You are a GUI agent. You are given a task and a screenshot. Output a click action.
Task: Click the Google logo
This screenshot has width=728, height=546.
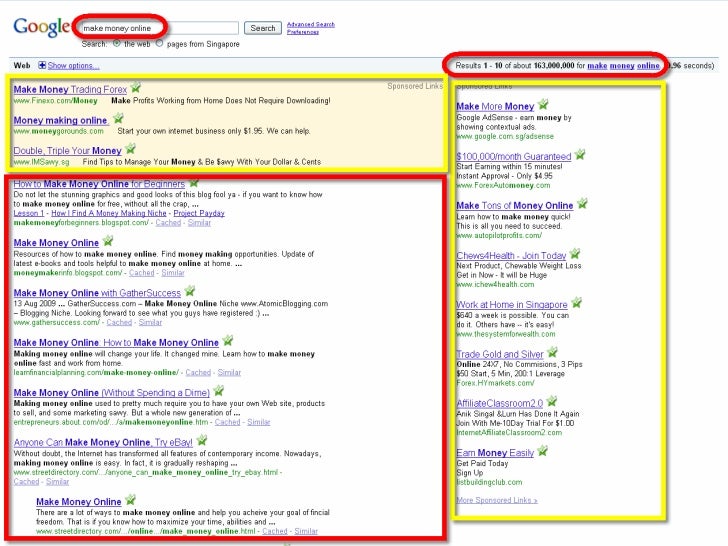point(42,27)
